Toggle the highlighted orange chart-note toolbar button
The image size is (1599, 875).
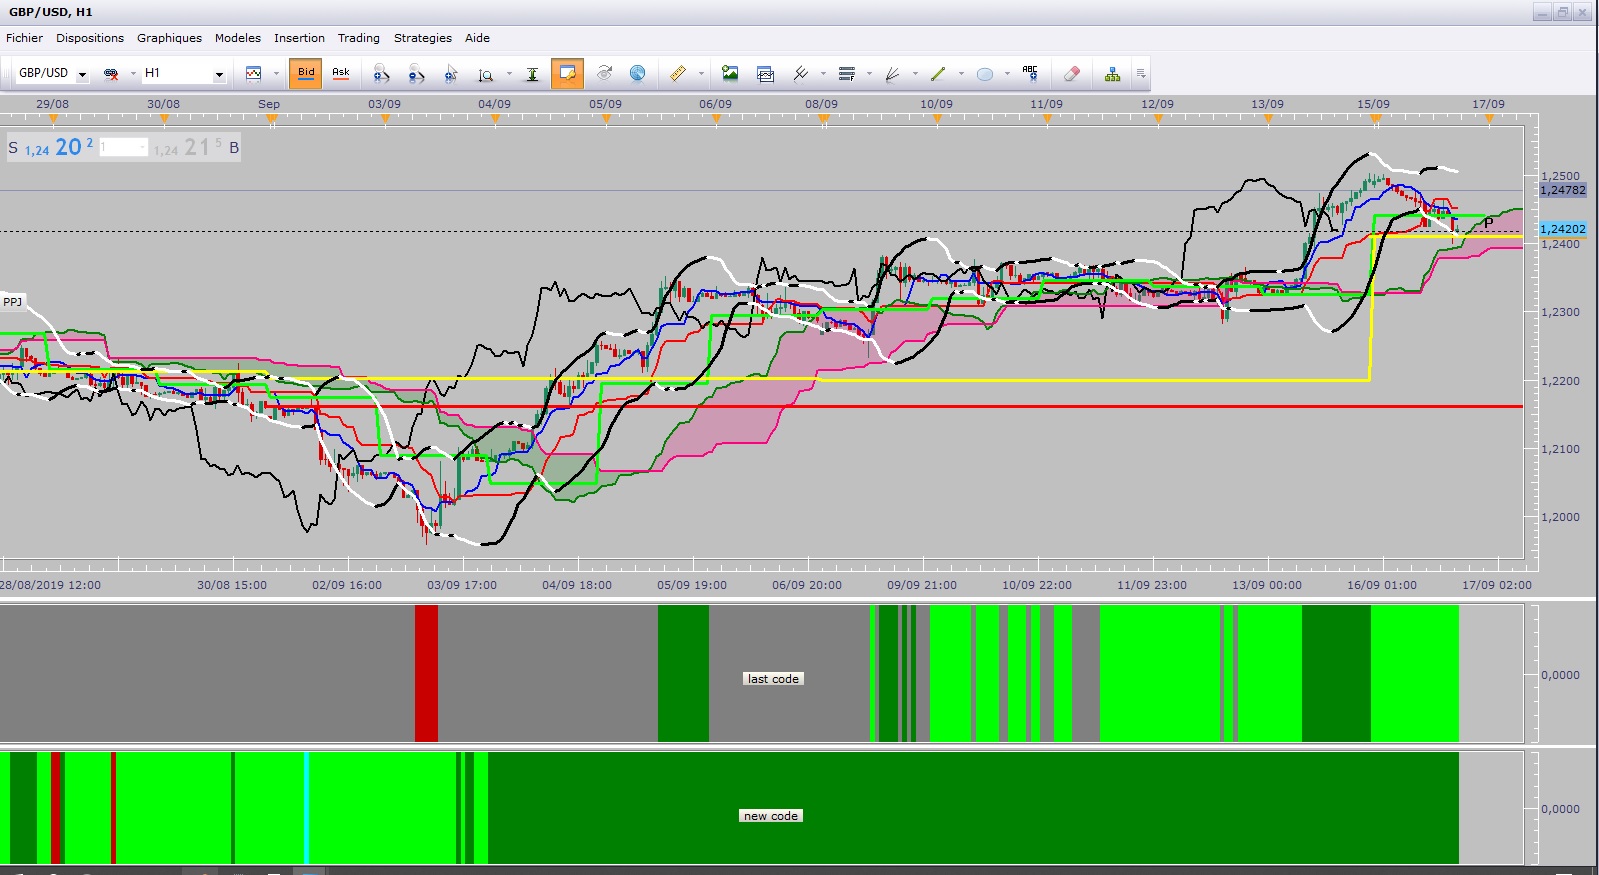coord(567,73)
